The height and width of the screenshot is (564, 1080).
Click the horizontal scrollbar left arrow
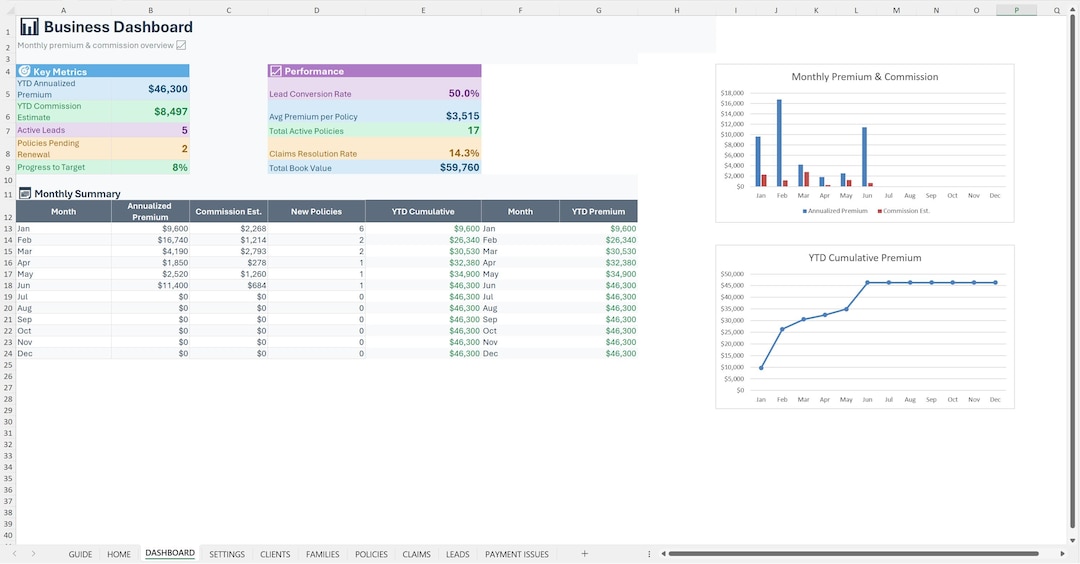click(x=663, y=554)
